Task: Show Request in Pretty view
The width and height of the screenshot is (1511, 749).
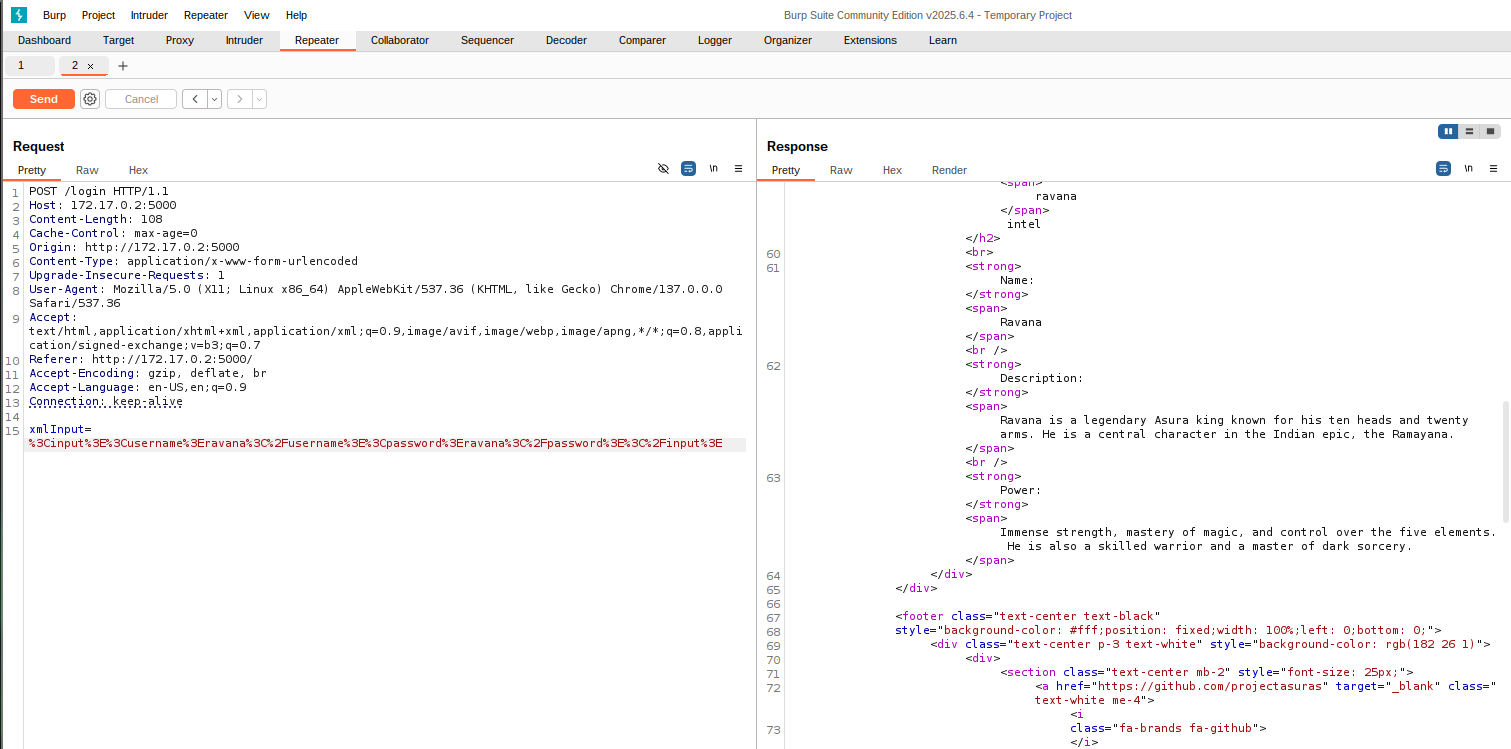Action: click(x=32, y=170)
